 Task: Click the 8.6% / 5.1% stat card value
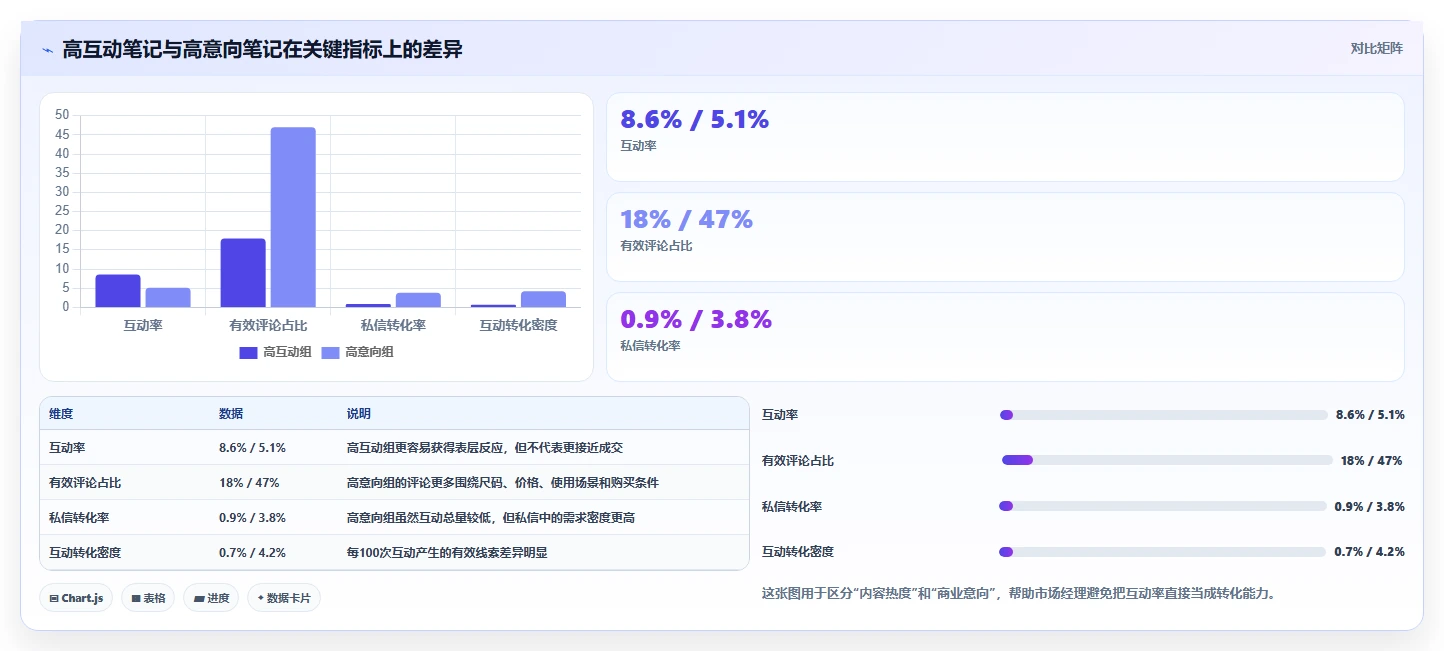[695, 120]
